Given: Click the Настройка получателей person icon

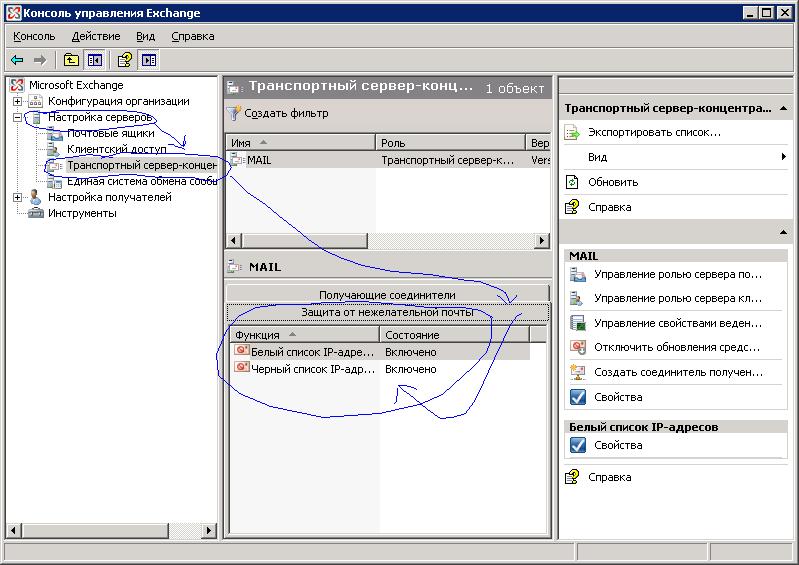Looking at the screenshot, I should [x=35, y=197].
